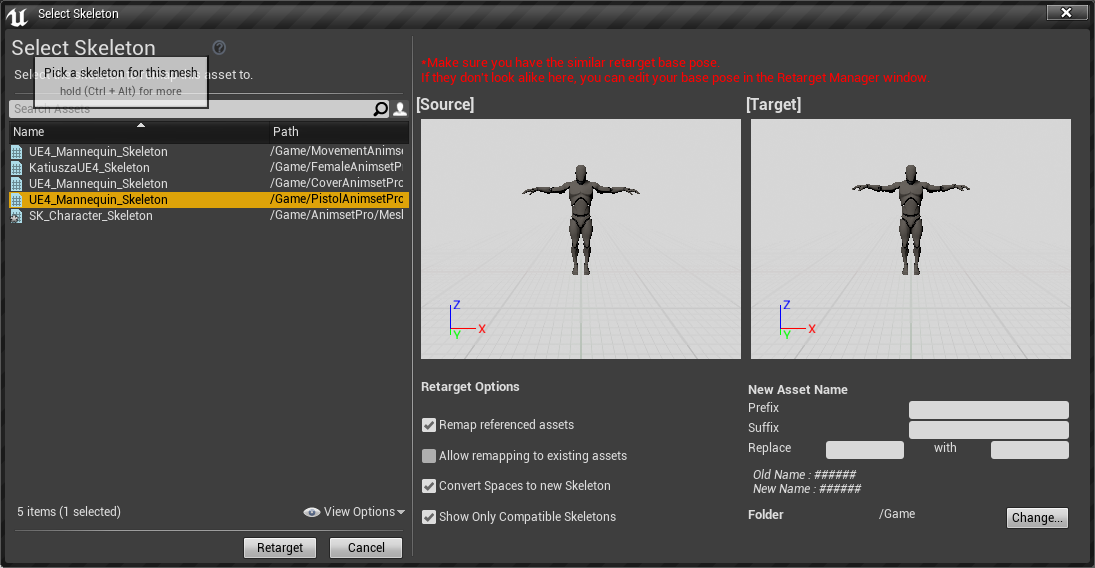Uncheck Convert Spaces to new Skeleton
This screenshot has height=568, width=1095.
pos(429,486)
